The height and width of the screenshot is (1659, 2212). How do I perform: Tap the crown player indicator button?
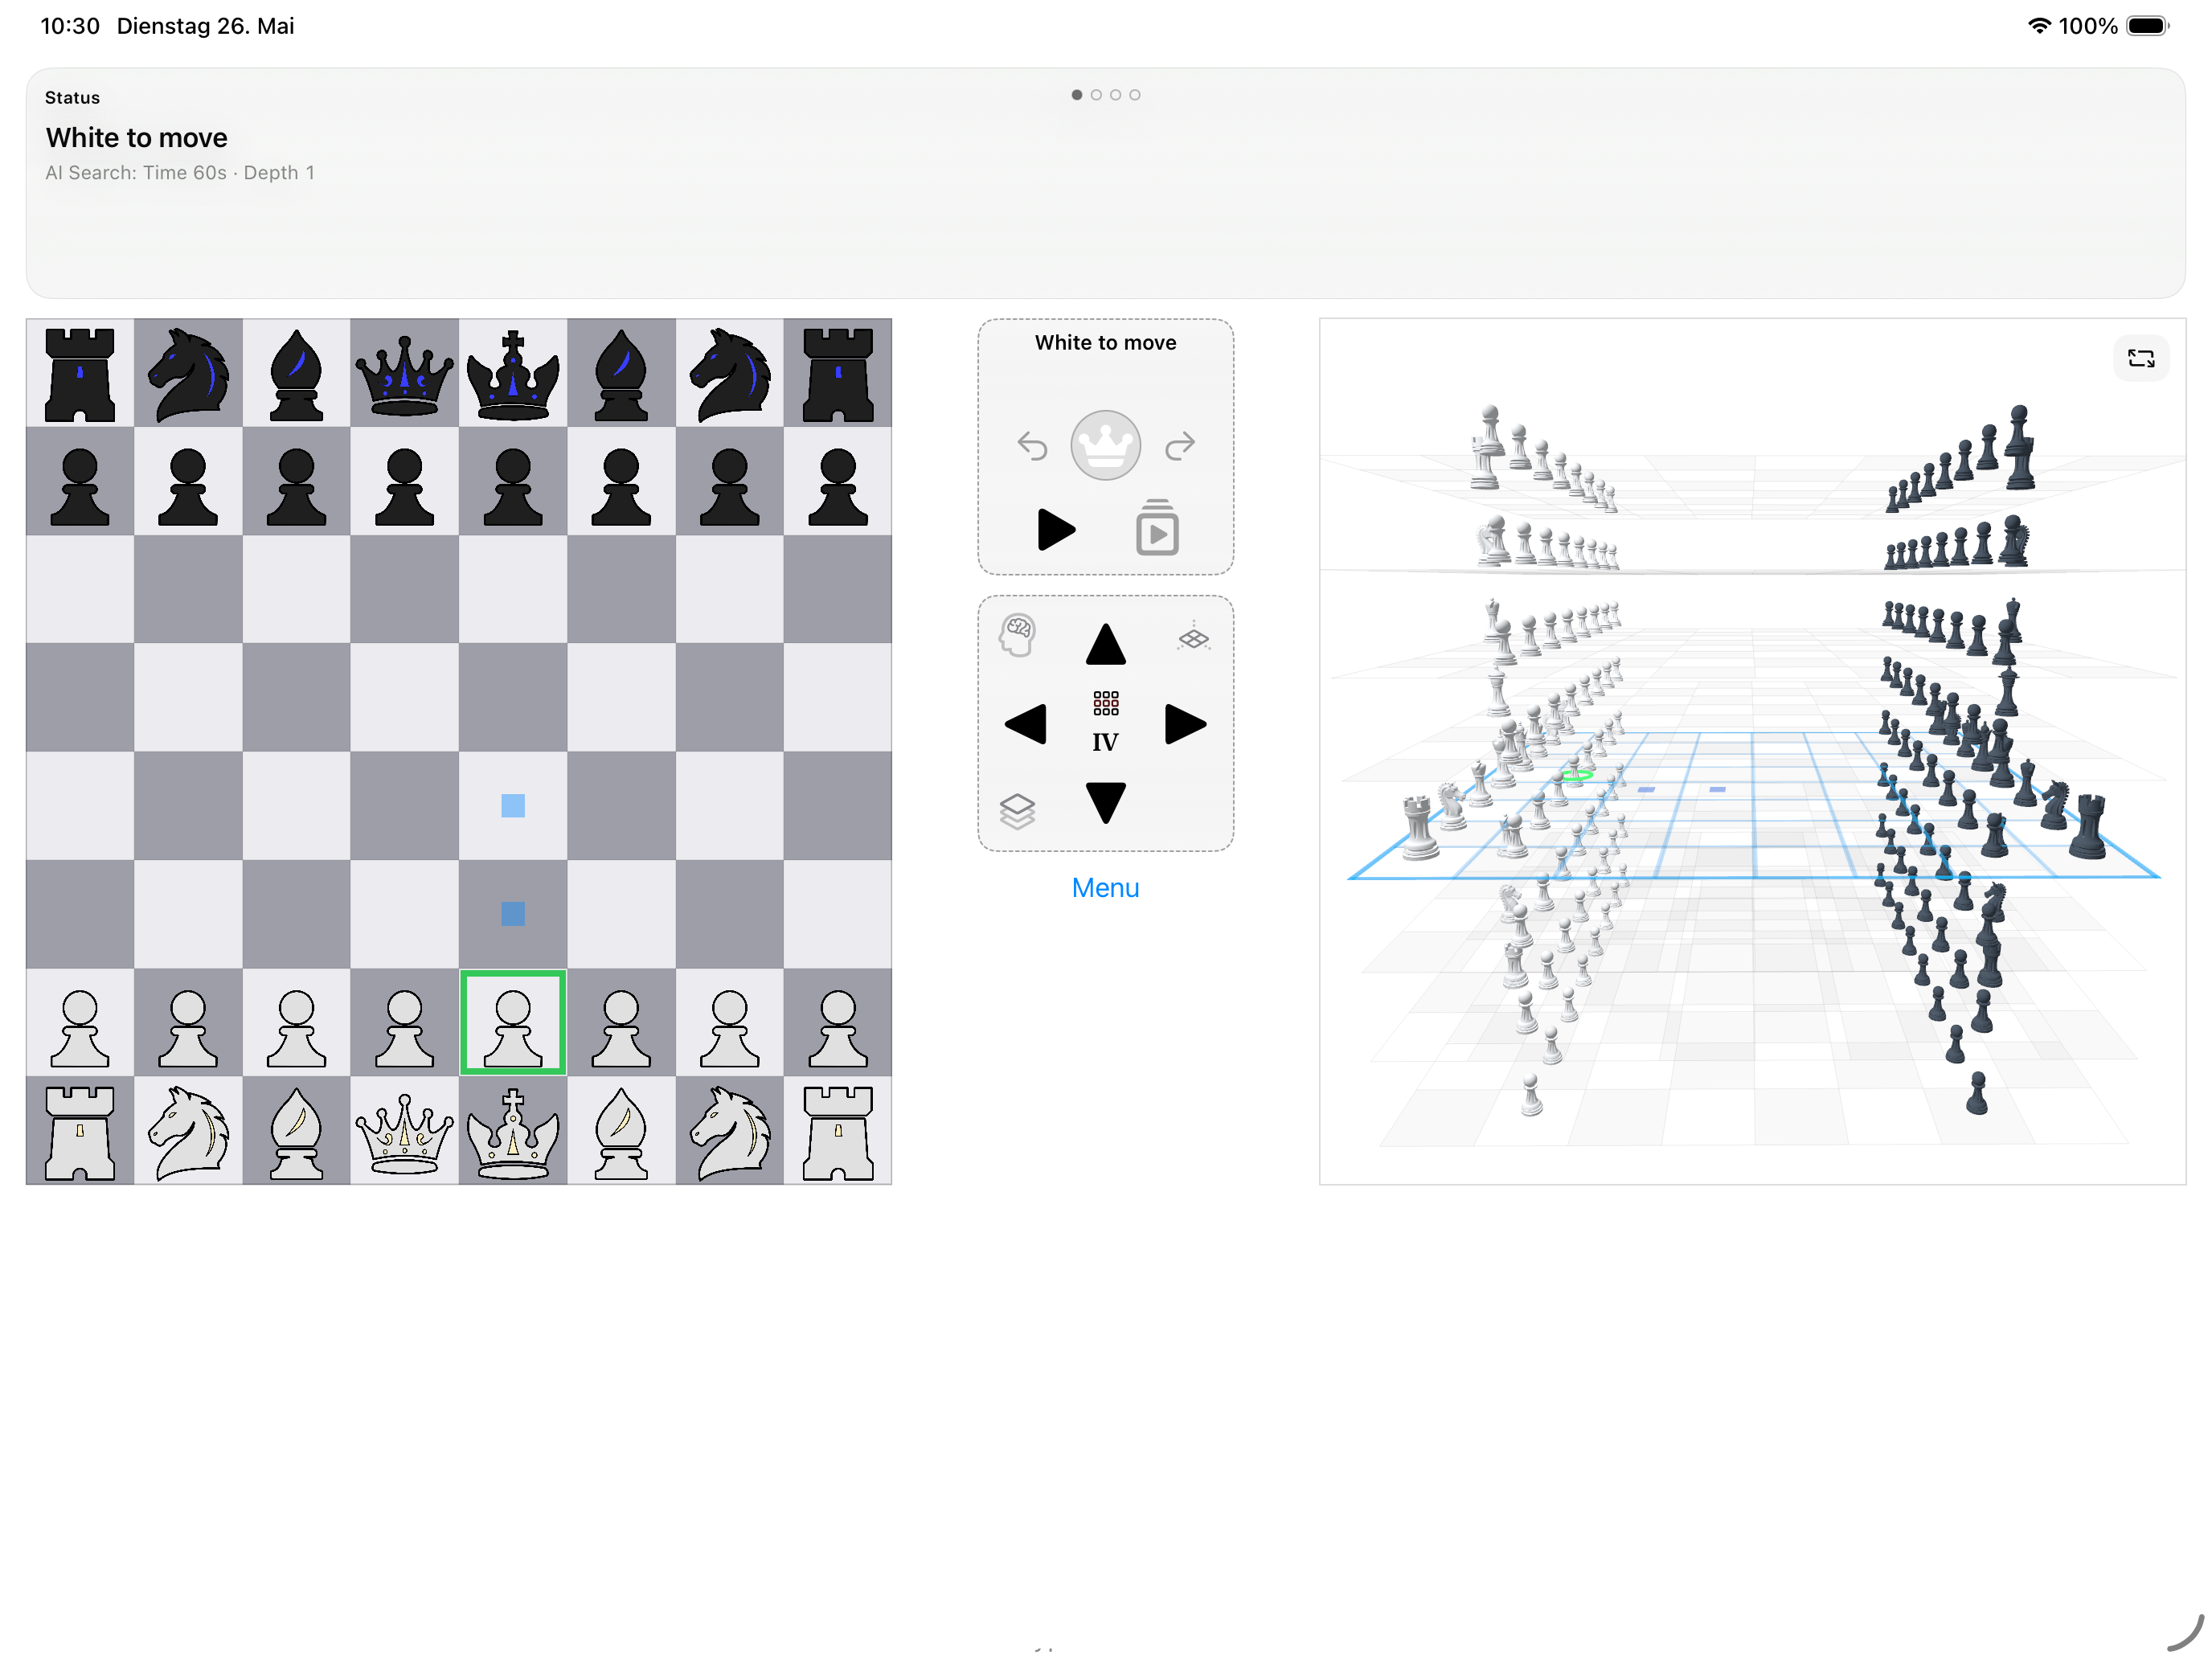[x=1105, y=445]
